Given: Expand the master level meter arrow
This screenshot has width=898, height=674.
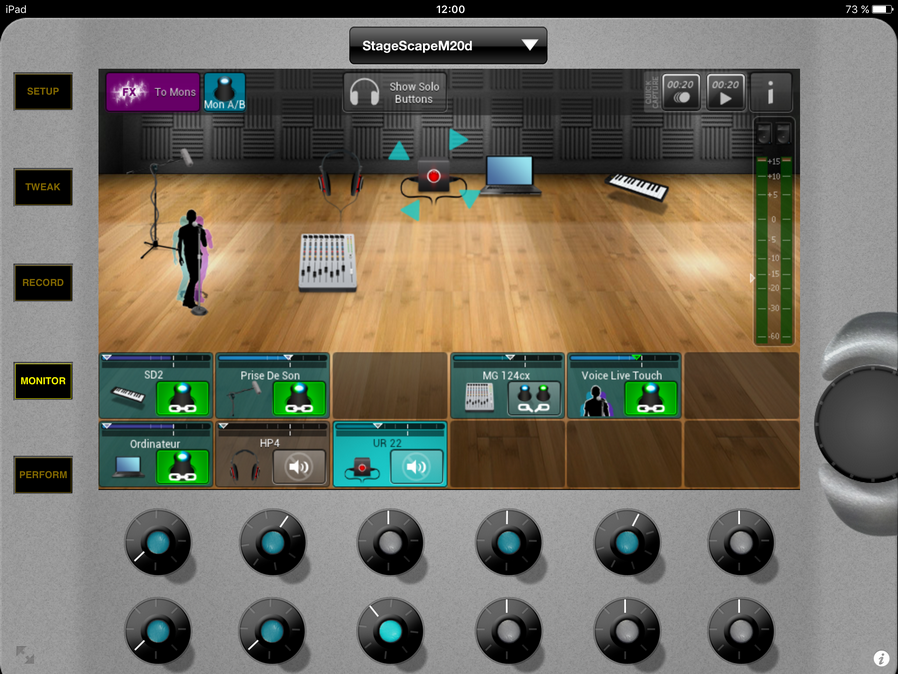Looking at the screenshot, I should point(753,278).
